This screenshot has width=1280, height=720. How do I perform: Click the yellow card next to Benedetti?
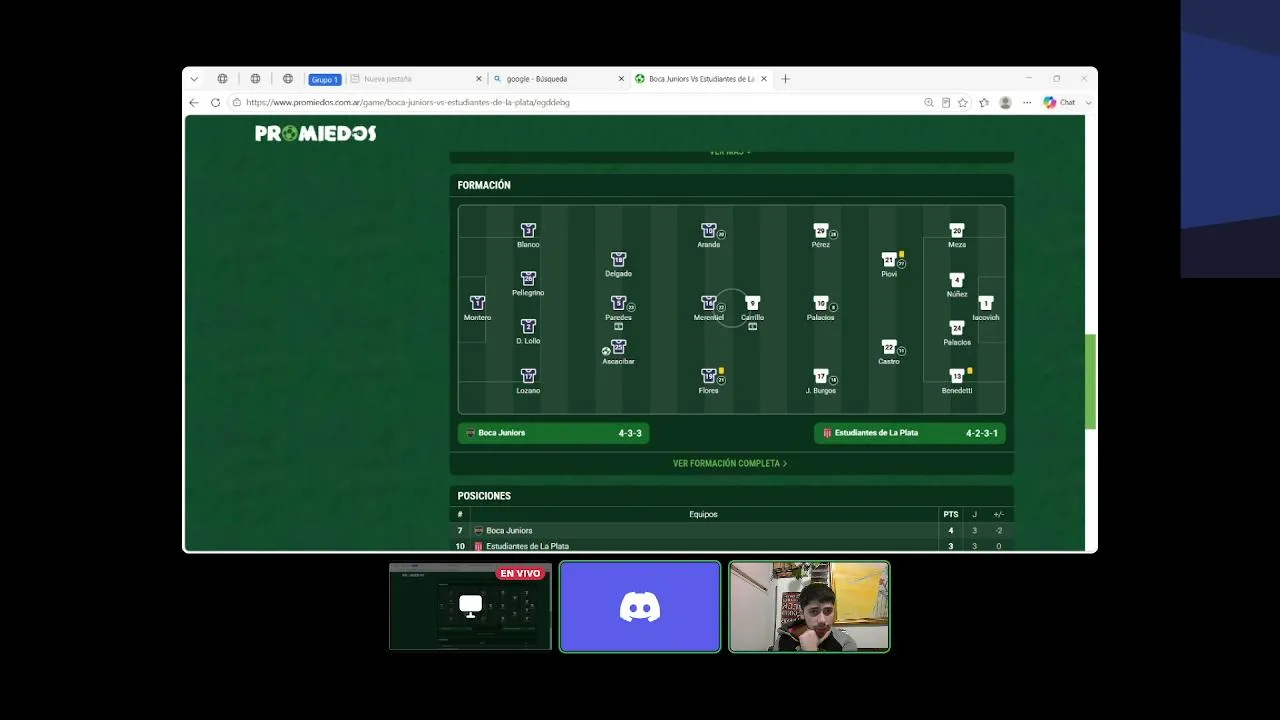click(x=969, y=371)
